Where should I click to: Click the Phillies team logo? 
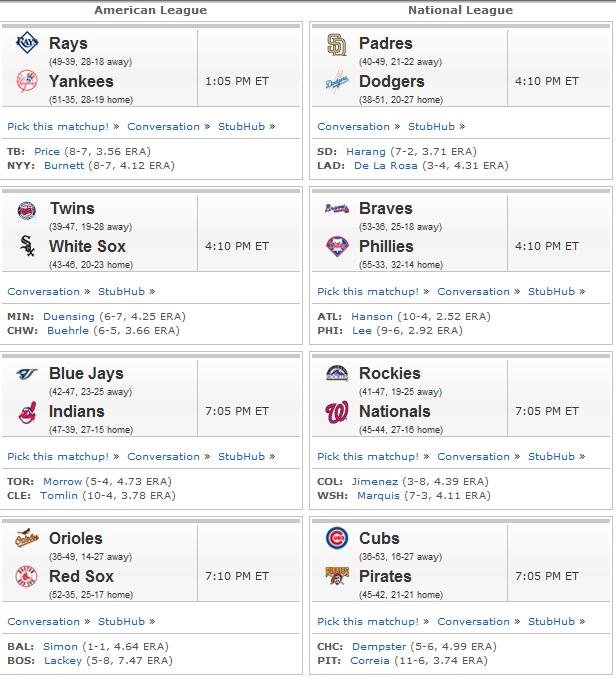coord(337,246)
